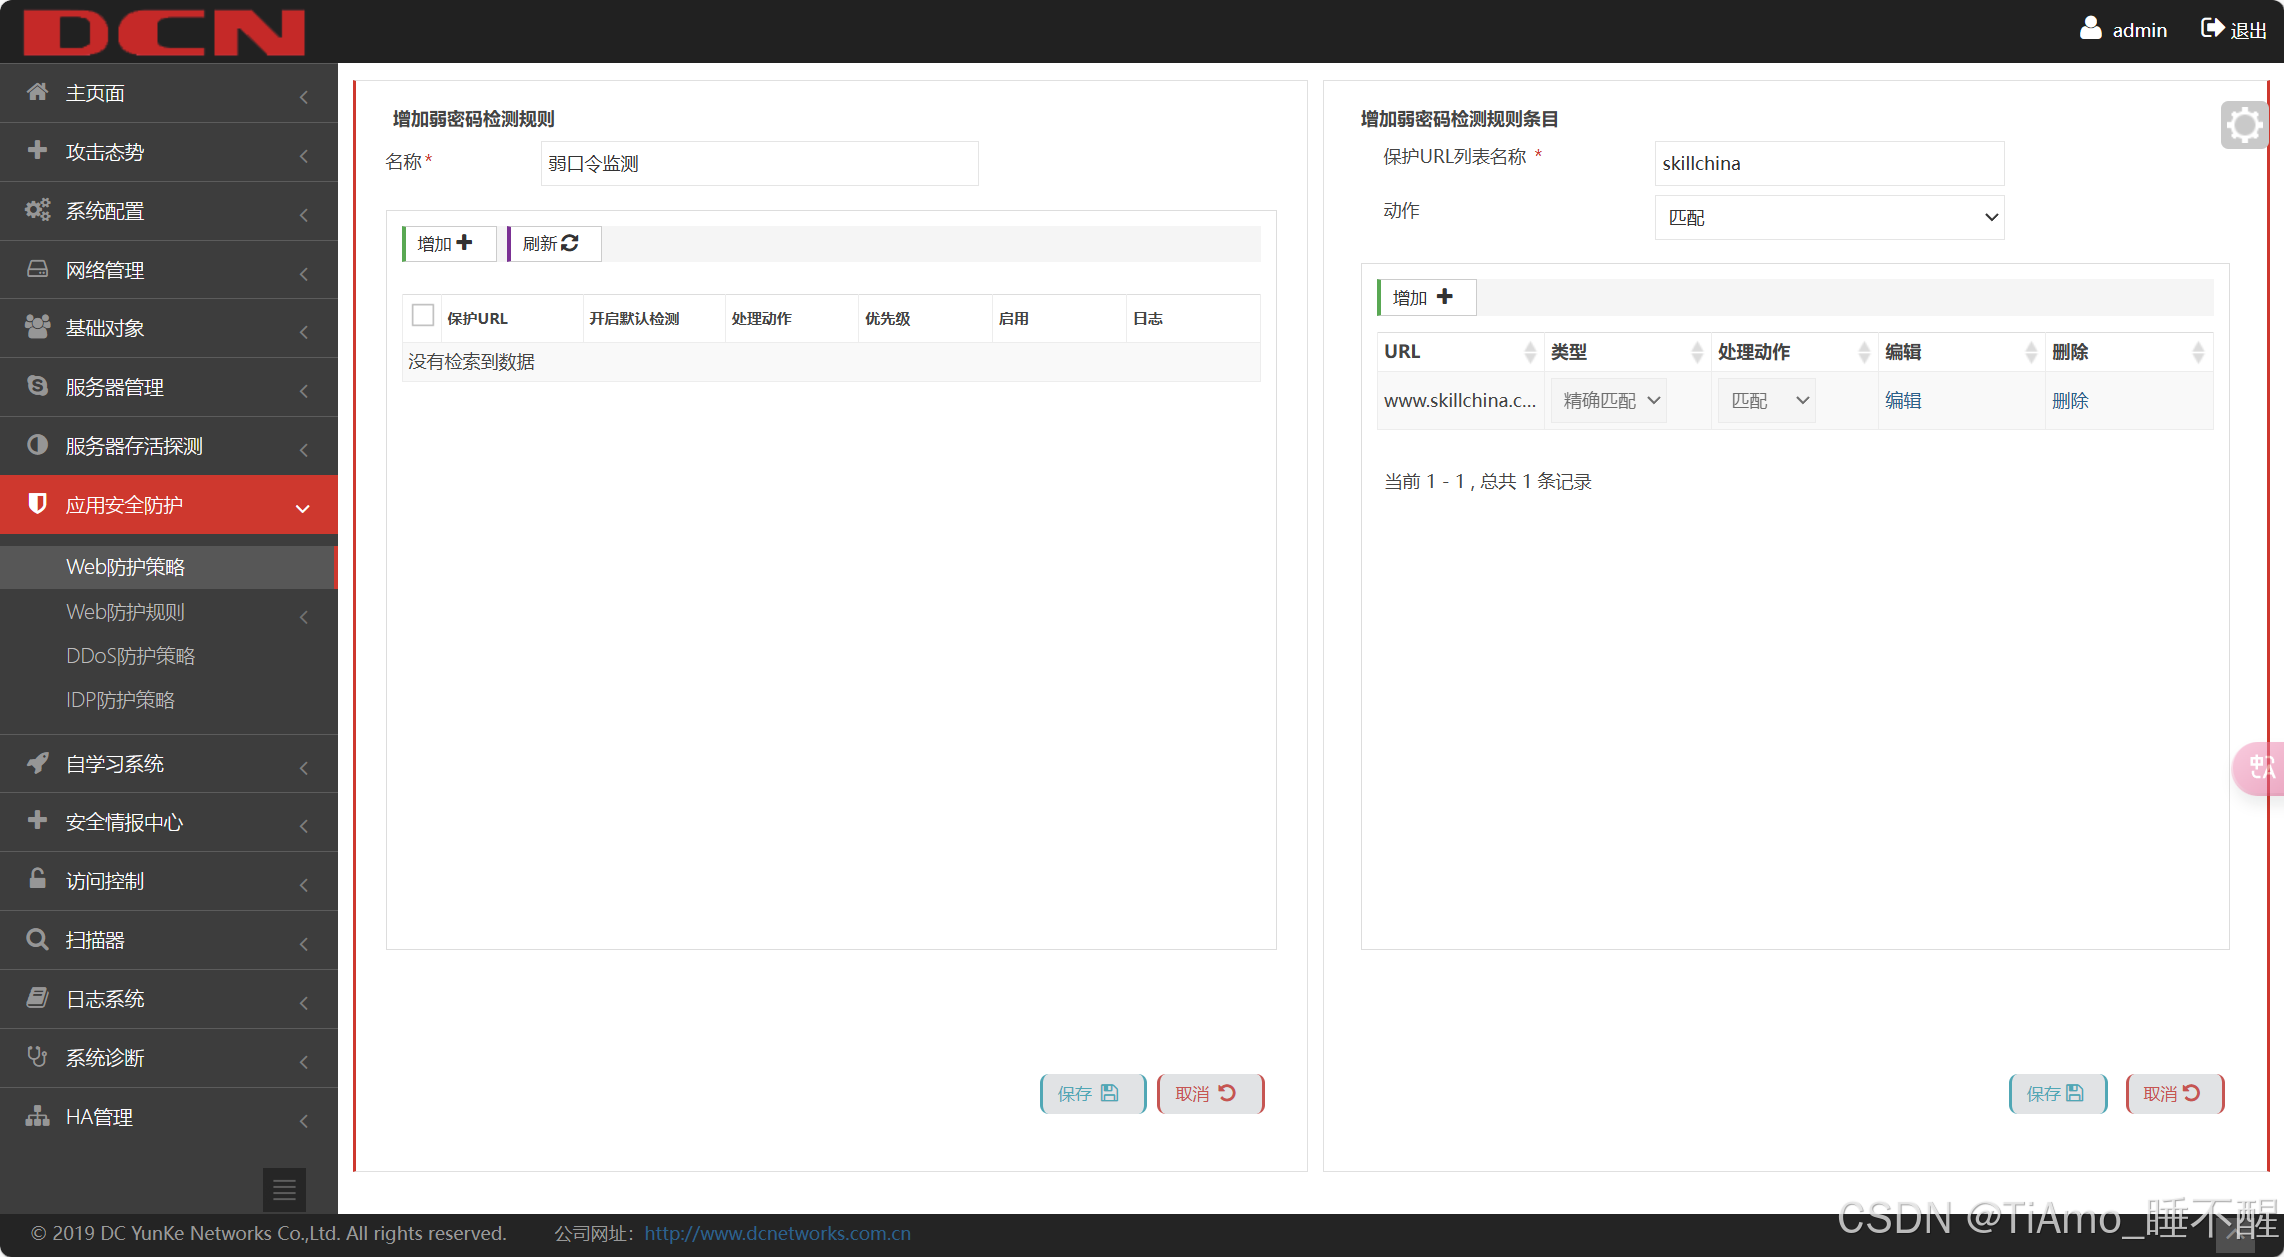
Task: Click the gears icon beside 系统配置
Action: pos(37,210)
